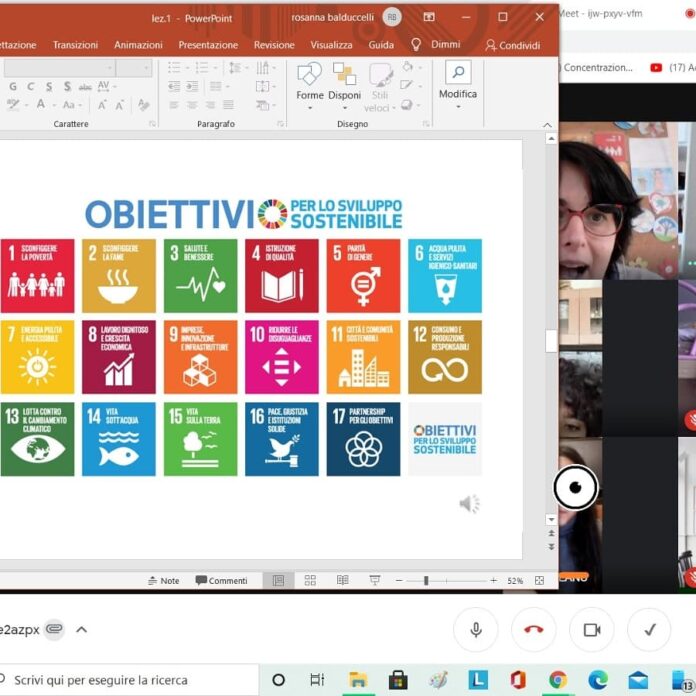Open font color A dropdown
Viewport: 696px width, 696px height.
pos(45,105)
